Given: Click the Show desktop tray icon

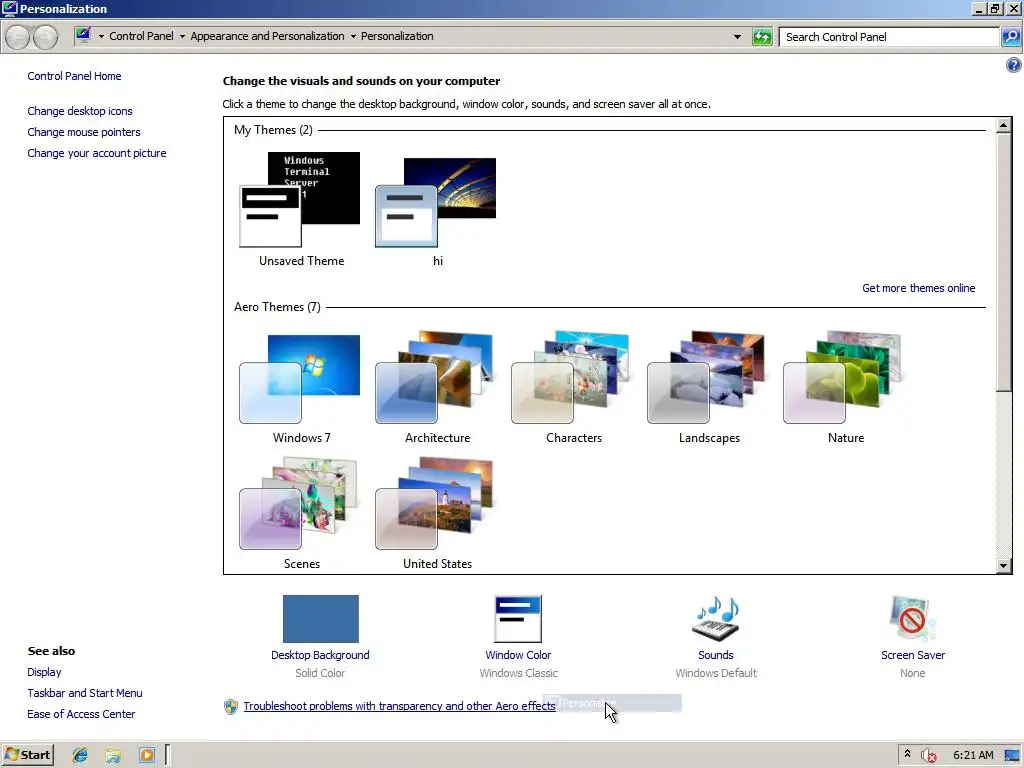Looking at the screenshot, I should click(1012, 756).
